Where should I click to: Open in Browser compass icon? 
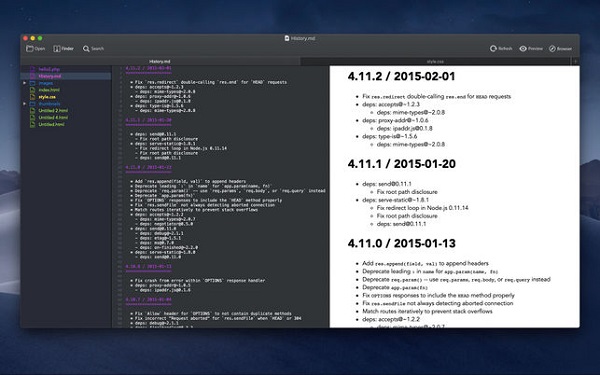click(x=552, y=49)
